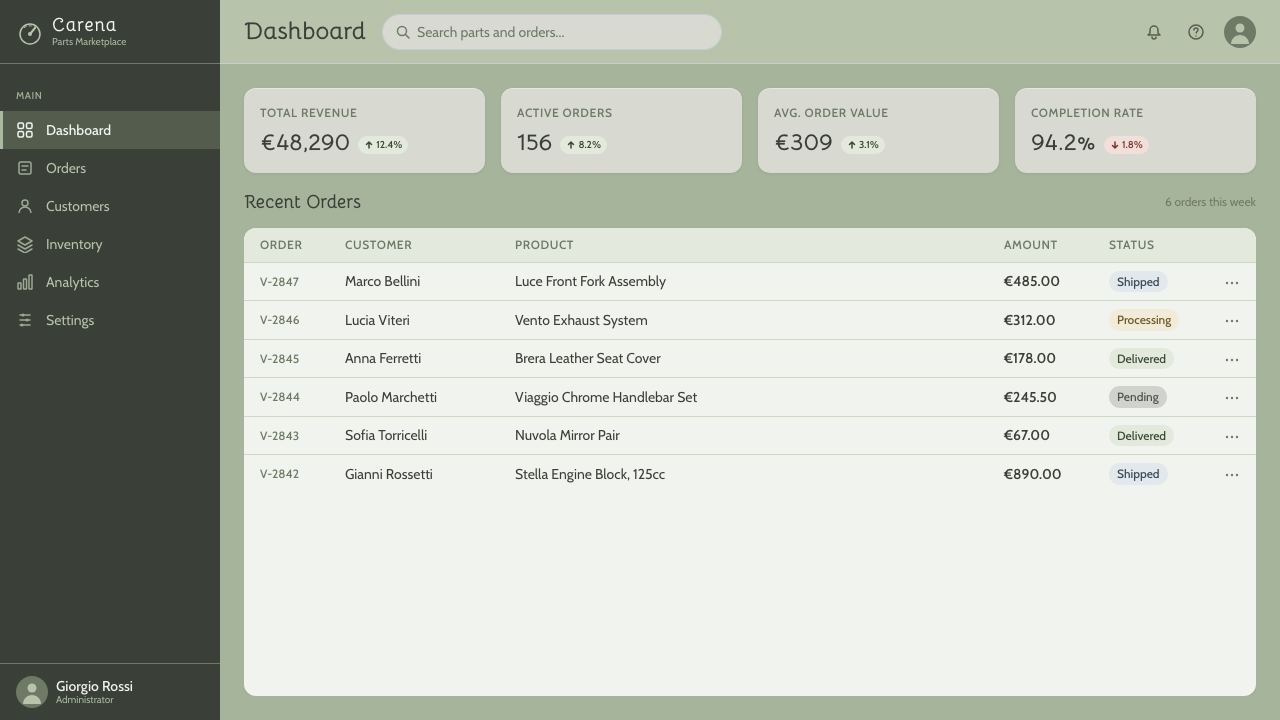Open more options for order V-2844
The image size is (1280, 720).
(1232, 397)
